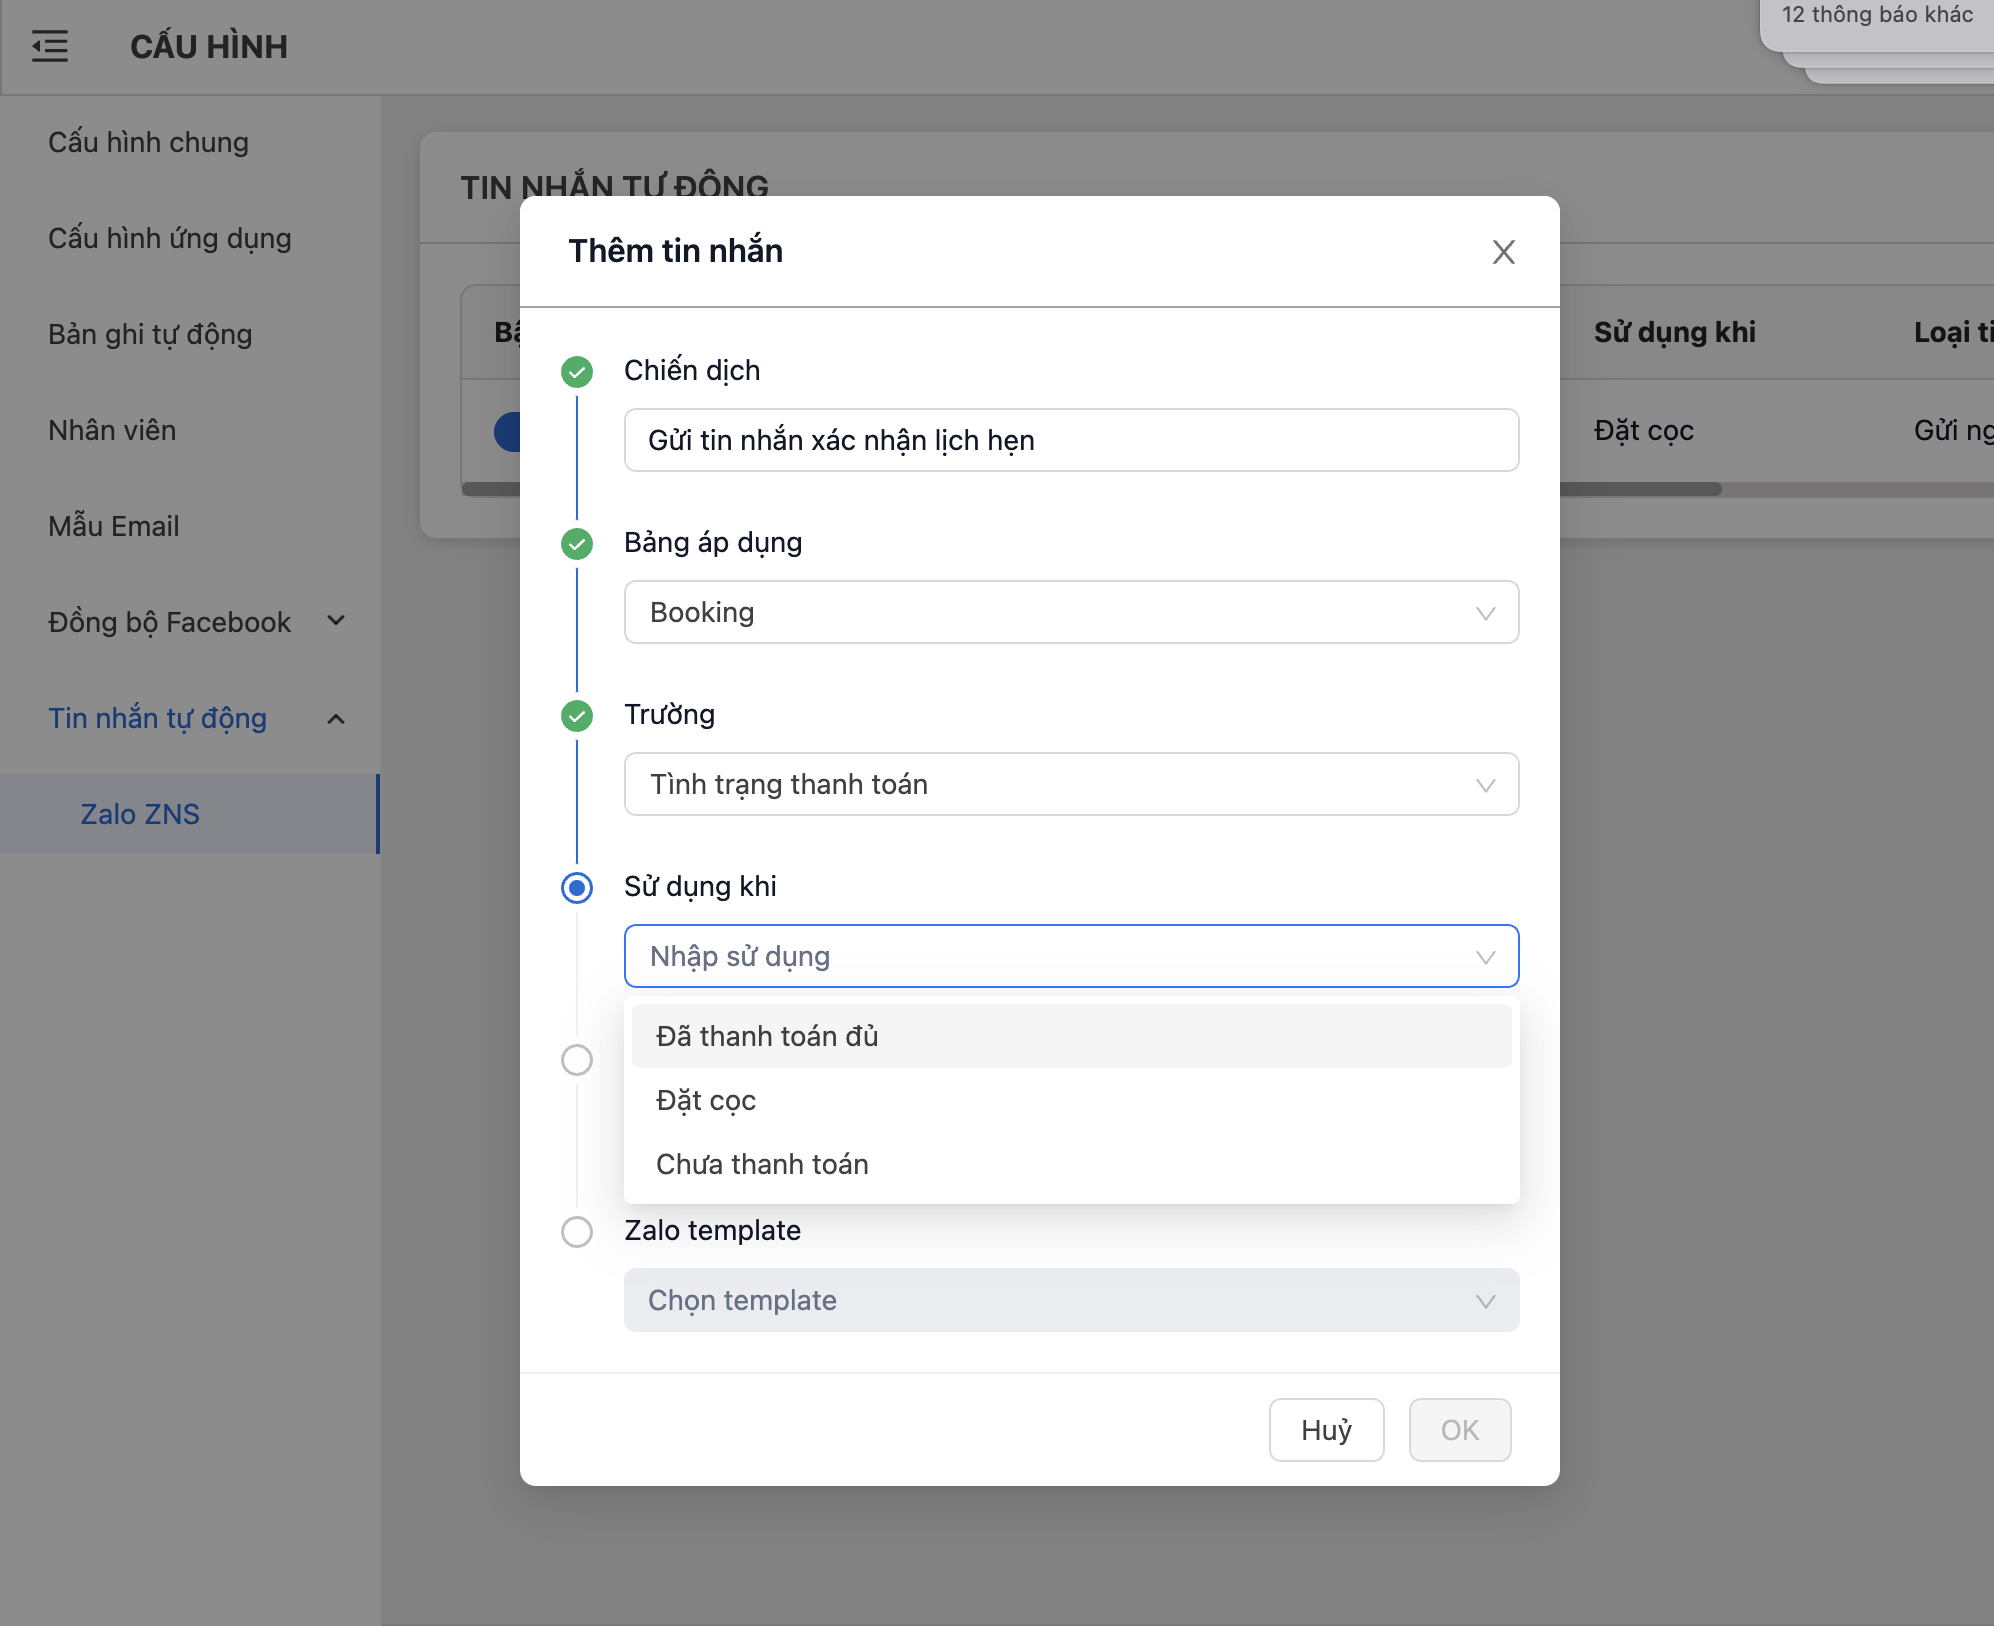1994x1626 pixels.
Task: Click the green check icon beside Trường
Action: 577,716
